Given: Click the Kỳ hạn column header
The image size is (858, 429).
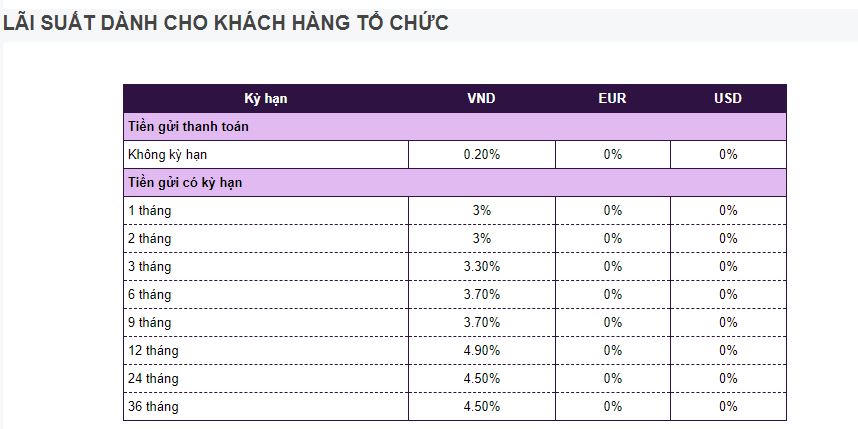Looking at the screenshot, I should click(266, 98).
